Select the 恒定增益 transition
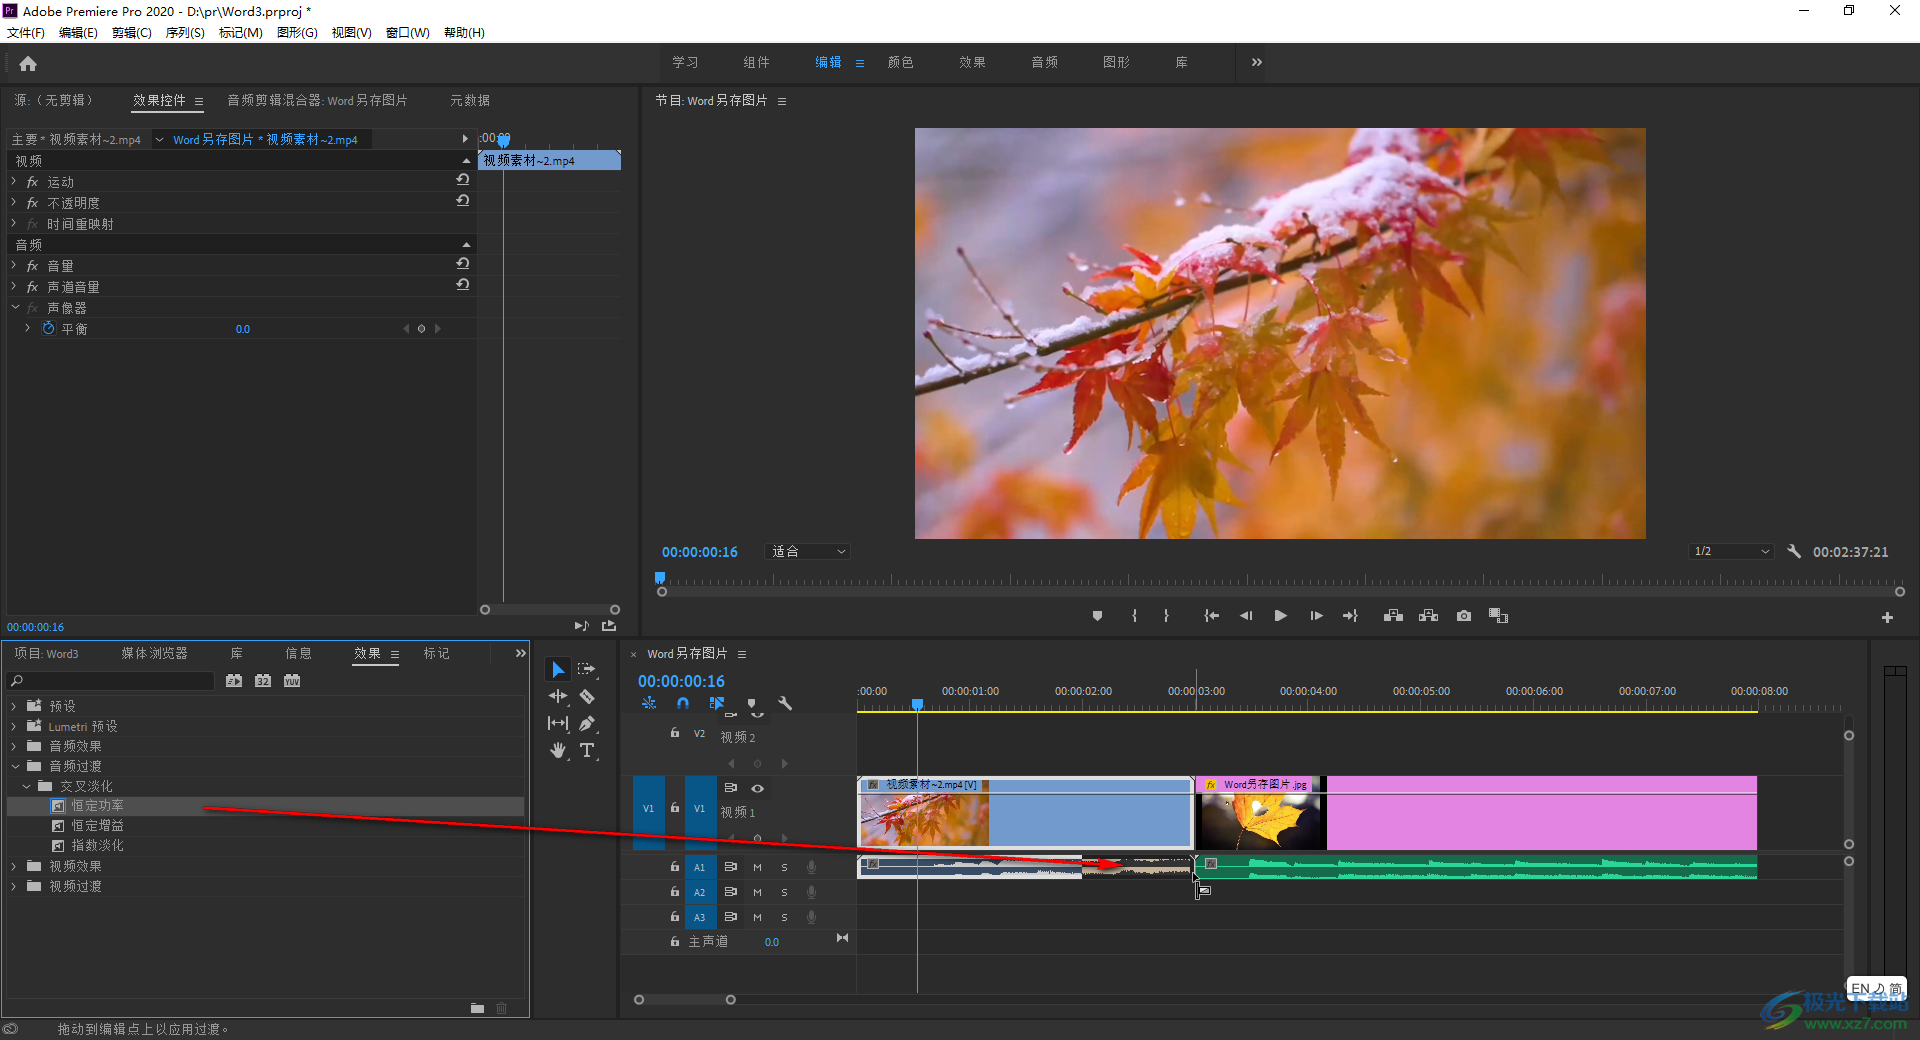Viewport: 1920px width, 1040px height. tap(97, 826)
